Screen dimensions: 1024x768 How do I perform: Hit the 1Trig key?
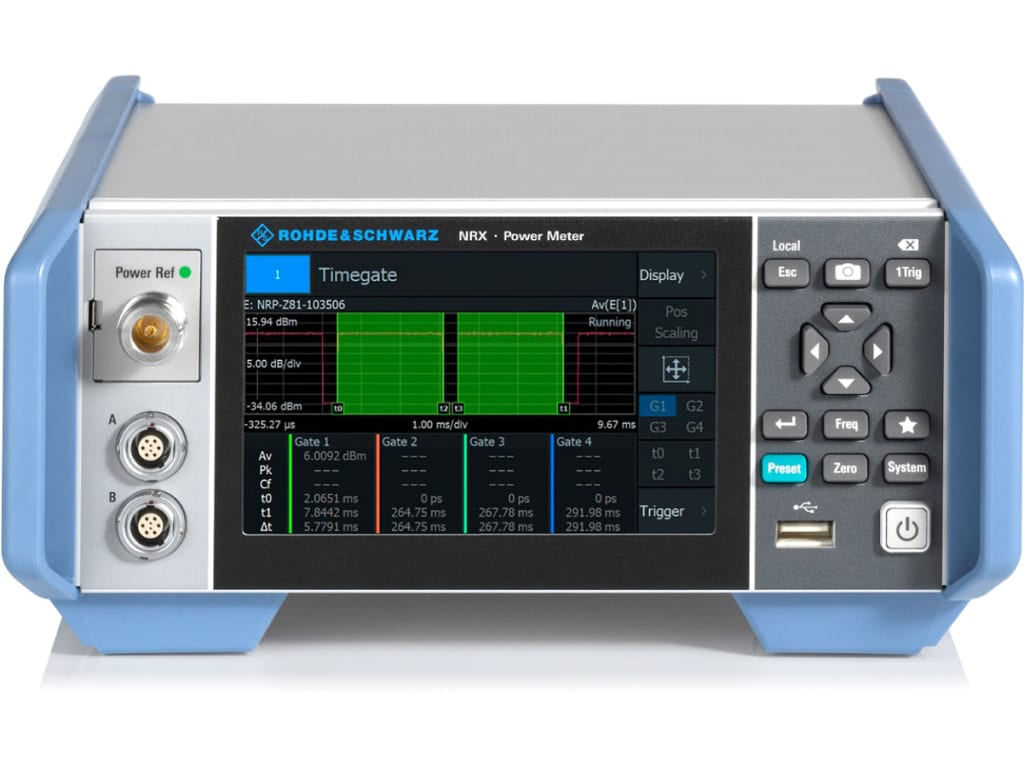(907, 272)
